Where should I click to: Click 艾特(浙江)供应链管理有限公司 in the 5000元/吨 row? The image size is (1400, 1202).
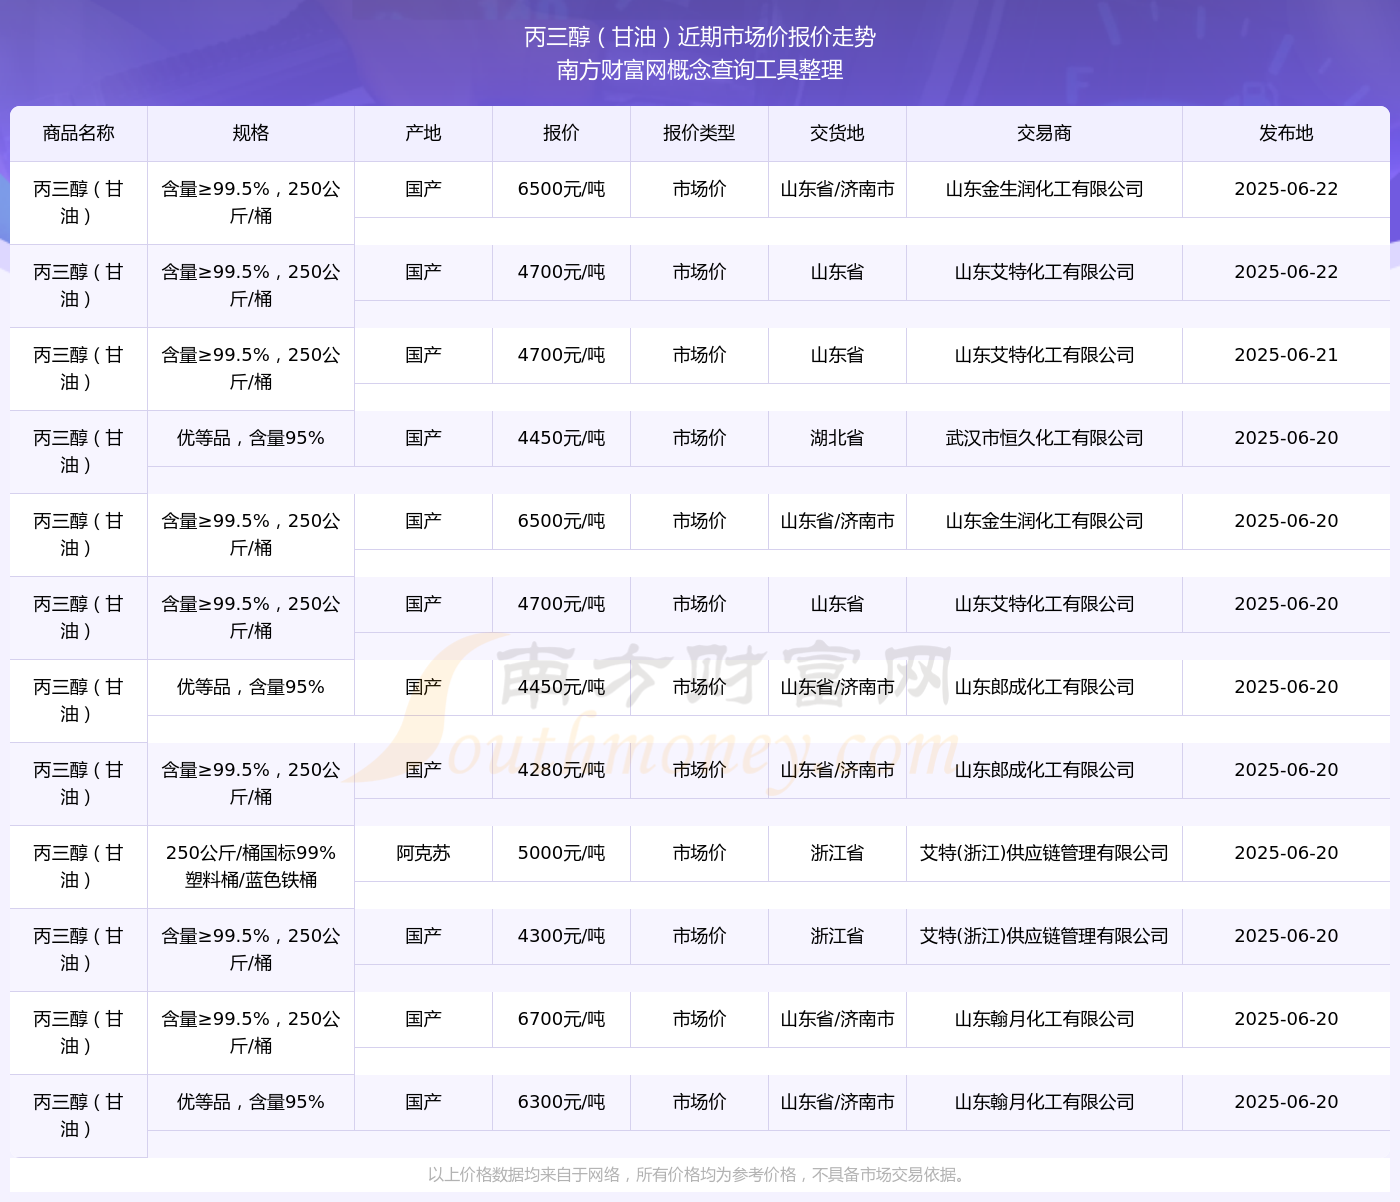(1044, 853)
